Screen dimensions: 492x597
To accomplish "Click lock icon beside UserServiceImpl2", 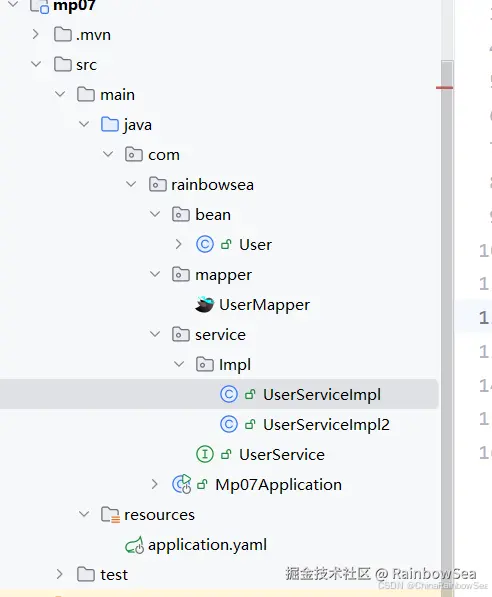I will 250,424.
